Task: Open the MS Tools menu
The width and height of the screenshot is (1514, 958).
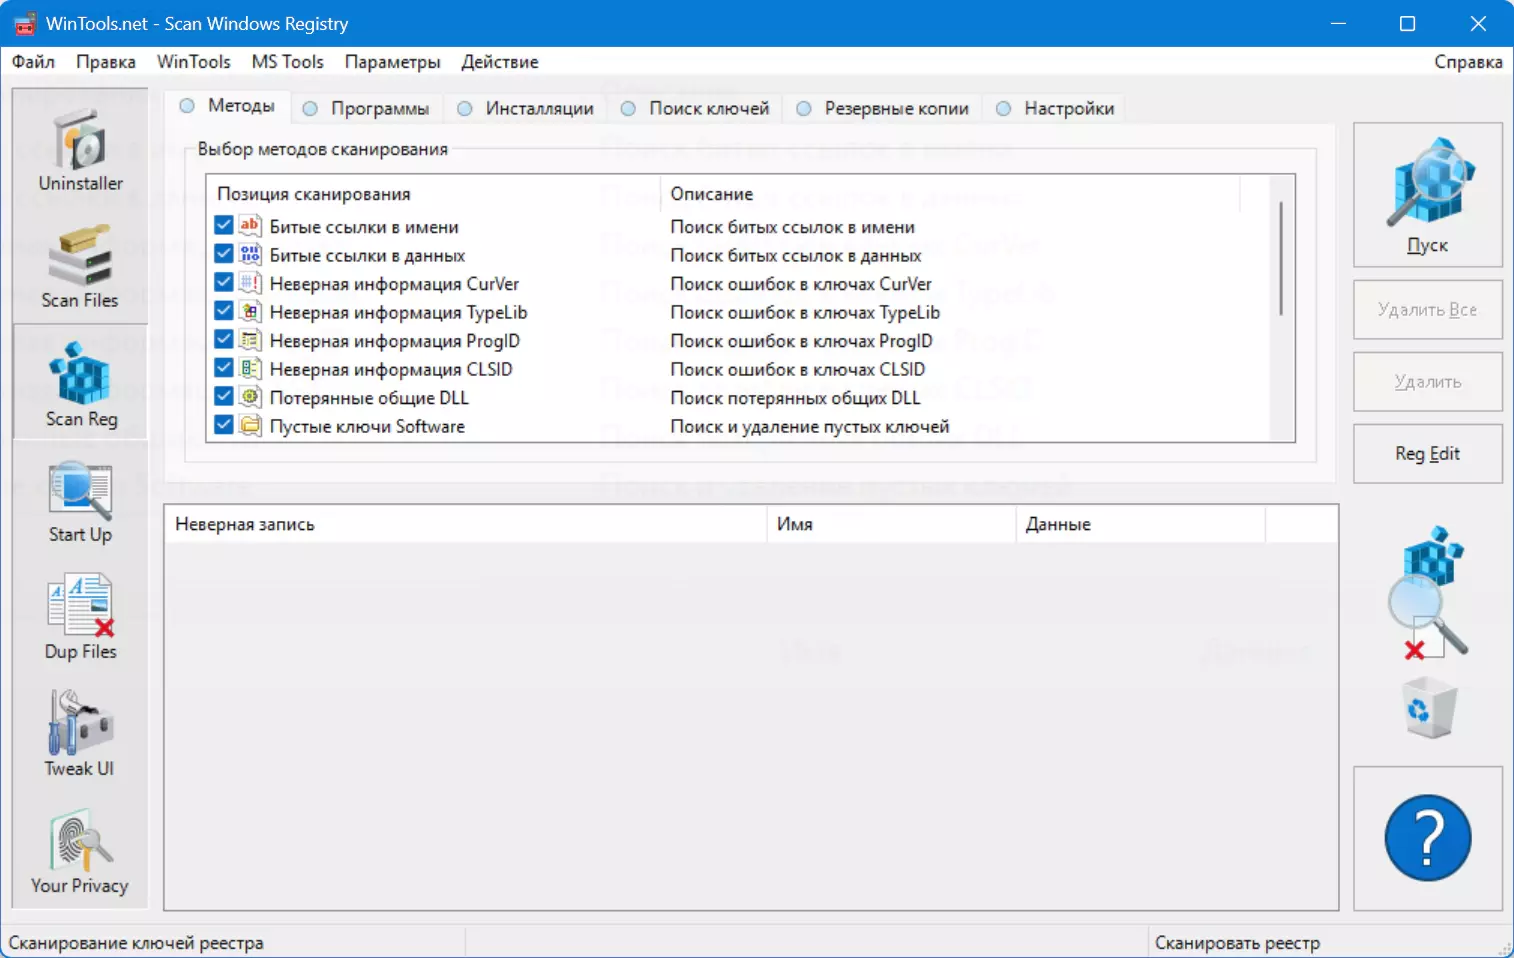Action: pyautogui.click(x=288, y=61)
